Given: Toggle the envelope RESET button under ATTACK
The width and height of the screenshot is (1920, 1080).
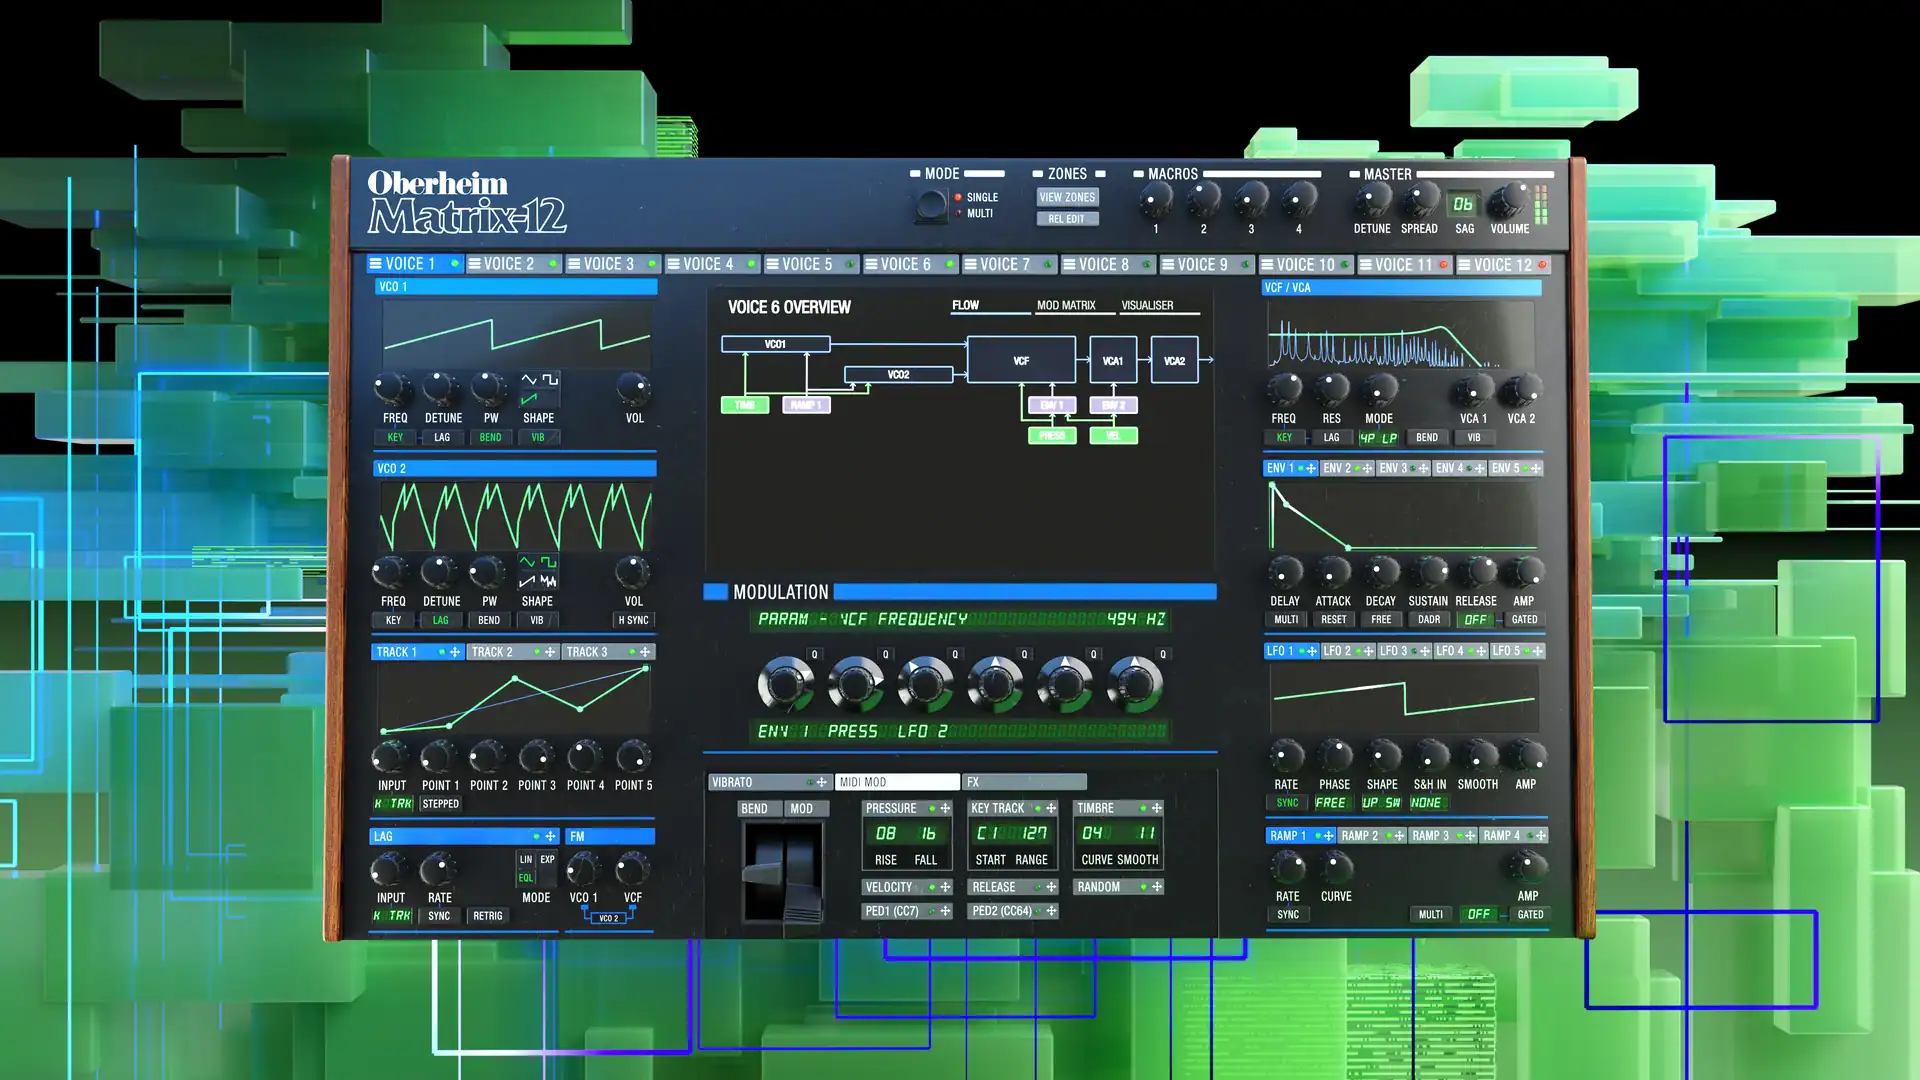Looking at the screenshot, I should 1333,620.
